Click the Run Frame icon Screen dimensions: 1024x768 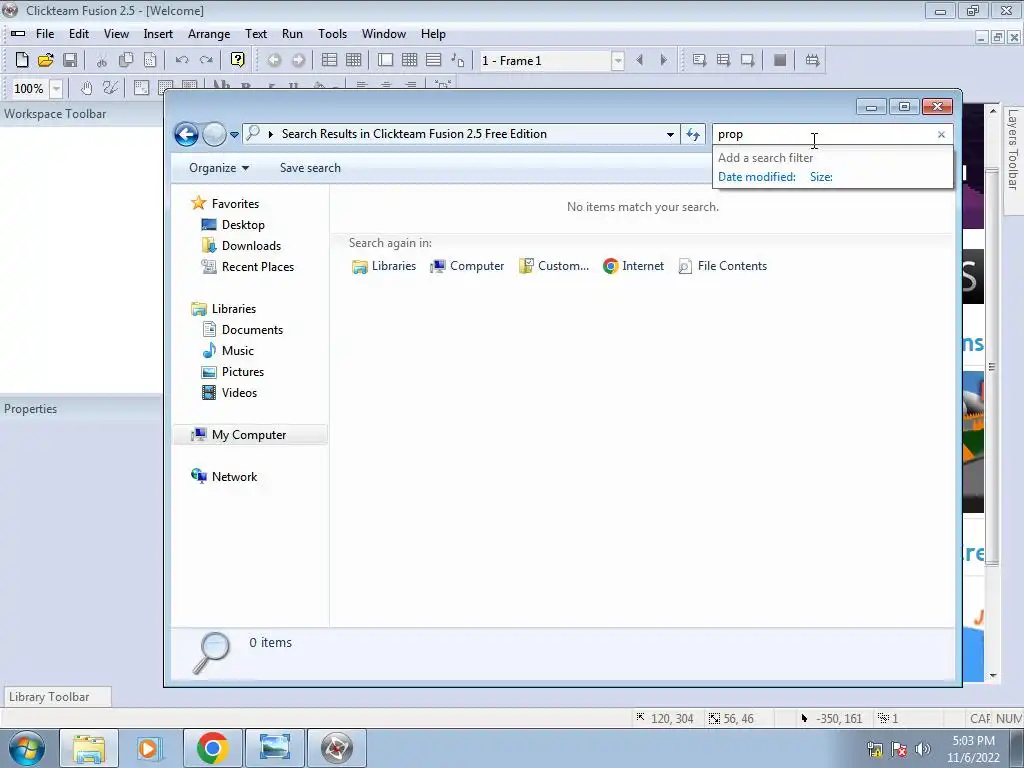748,60
